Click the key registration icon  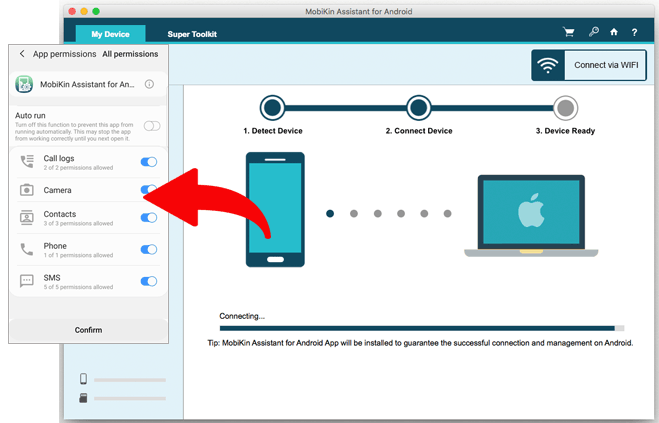tap(593, 32)
